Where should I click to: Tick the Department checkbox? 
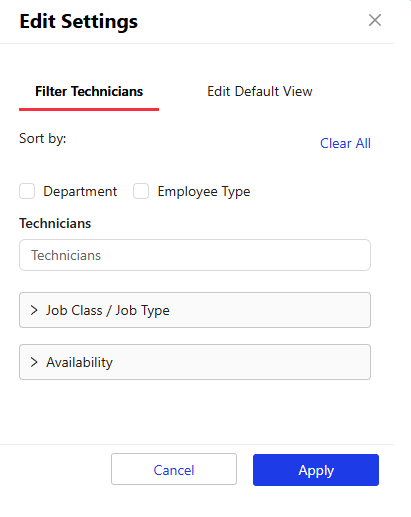[x=27, y=191]
